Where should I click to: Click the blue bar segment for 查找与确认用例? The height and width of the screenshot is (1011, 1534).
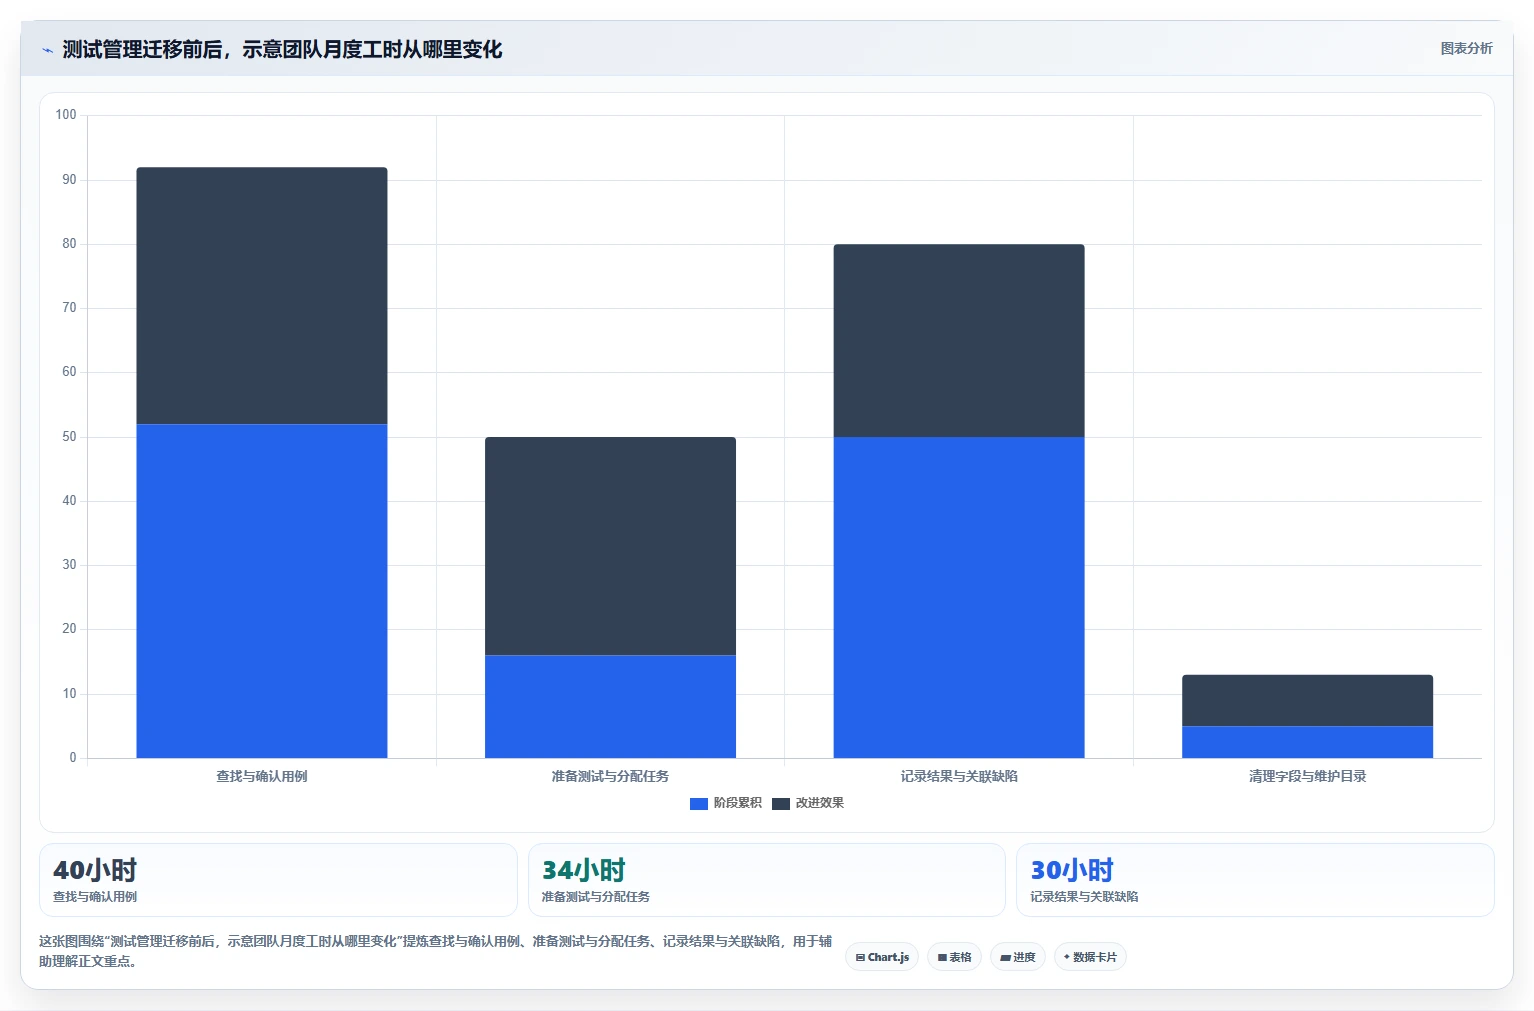point(262,591)
